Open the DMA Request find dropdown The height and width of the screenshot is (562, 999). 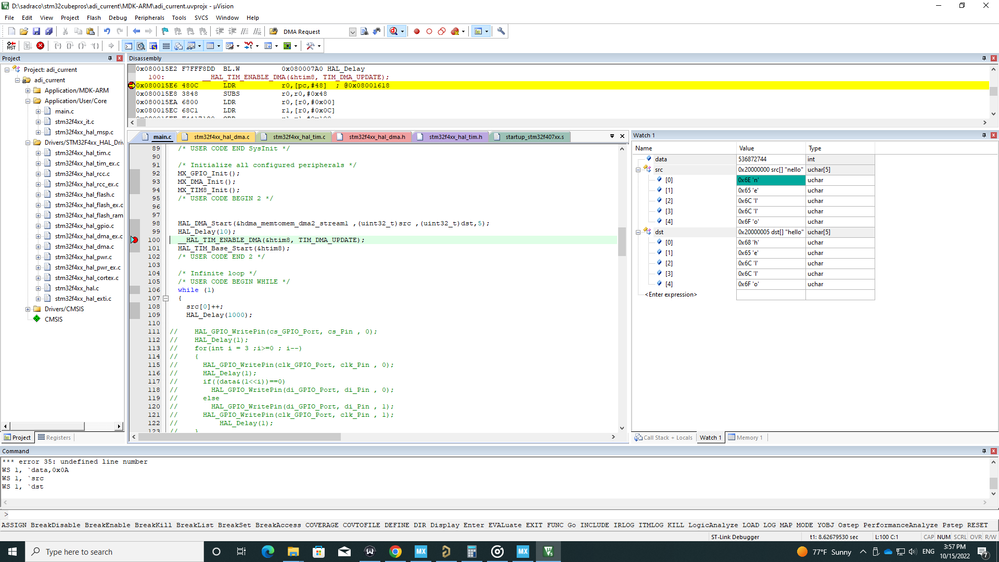click(x=352, y=32)
